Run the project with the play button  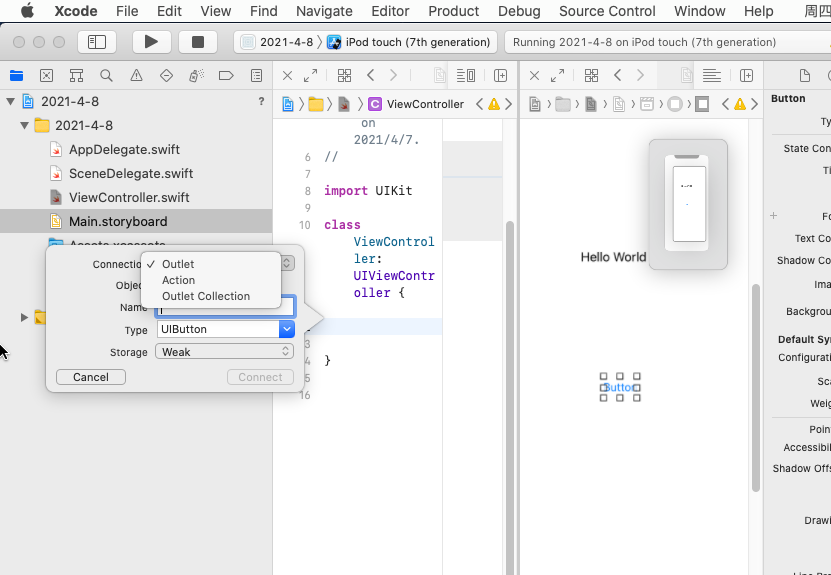[x=151, y=42]
